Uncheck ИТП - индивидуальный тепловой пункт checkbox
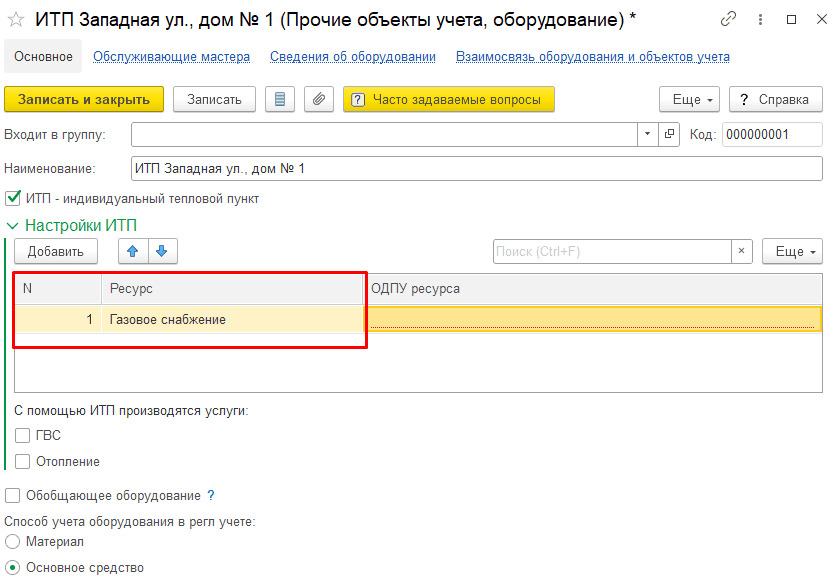Image resolution: width=833 pixels, height=579 pixels. [13, 199]
